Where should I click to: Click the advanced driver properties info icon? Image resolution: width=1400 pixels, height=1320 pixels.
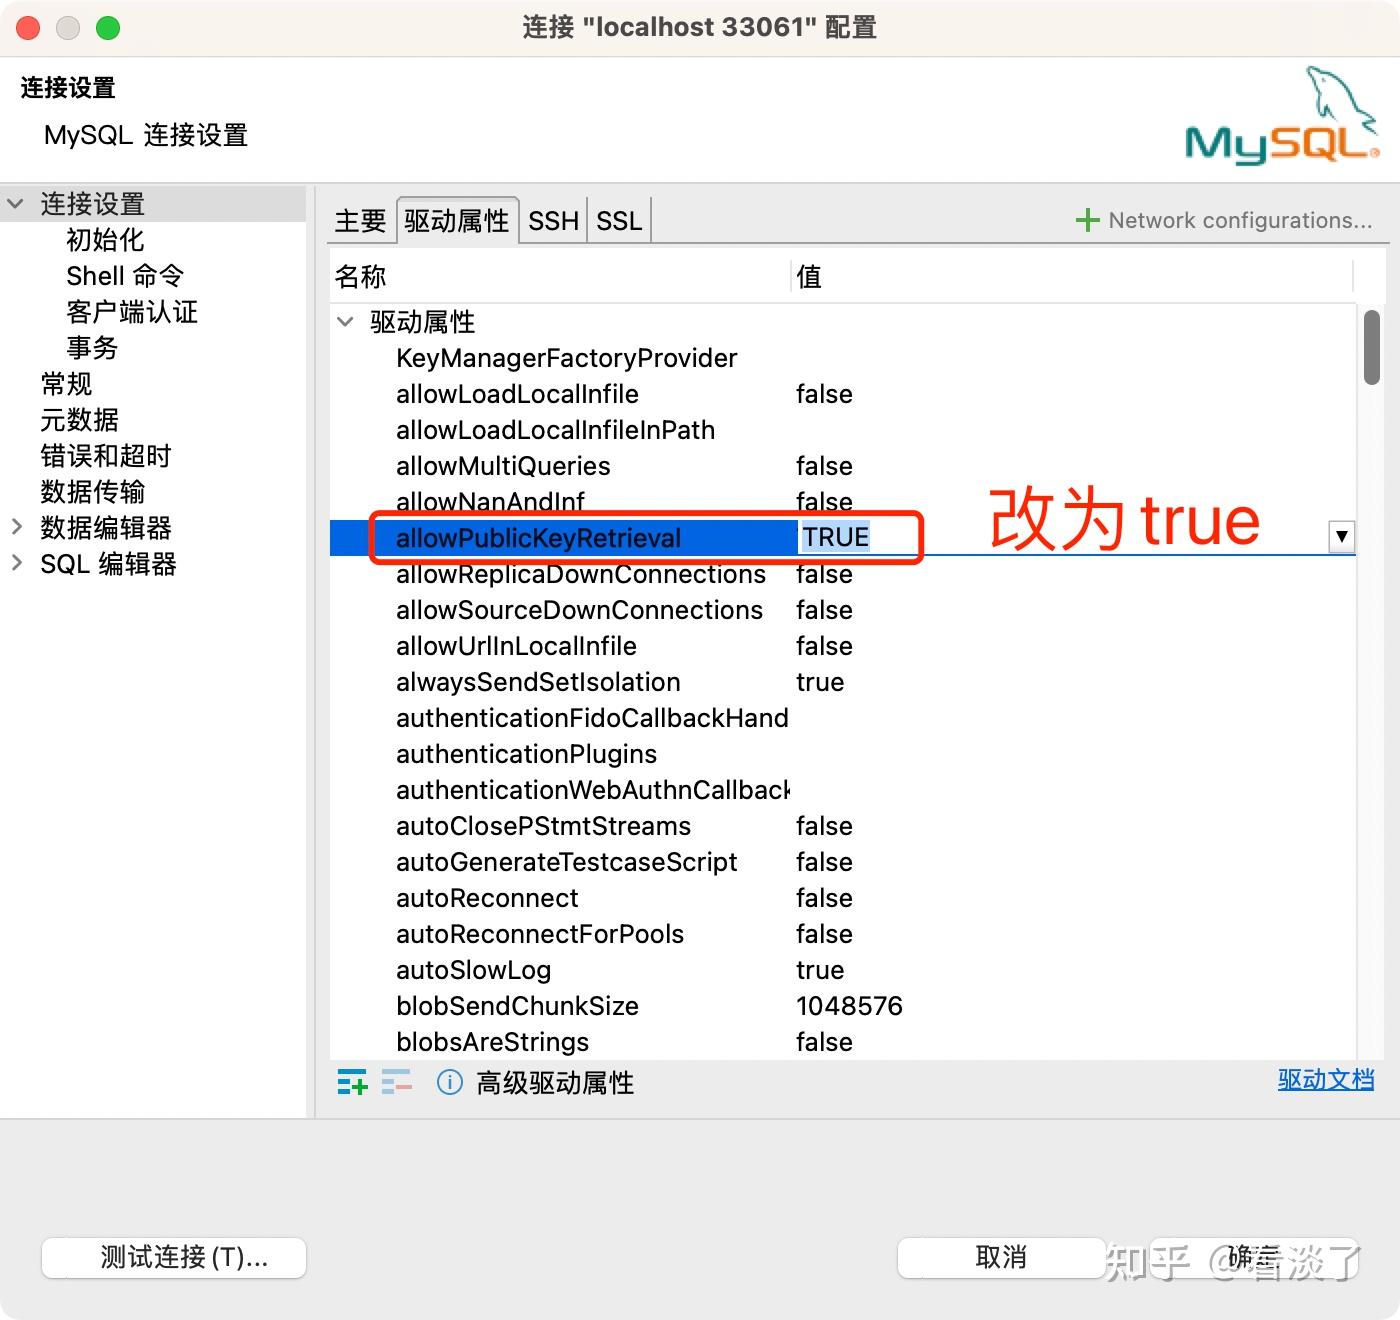[x=449, y=1083]
